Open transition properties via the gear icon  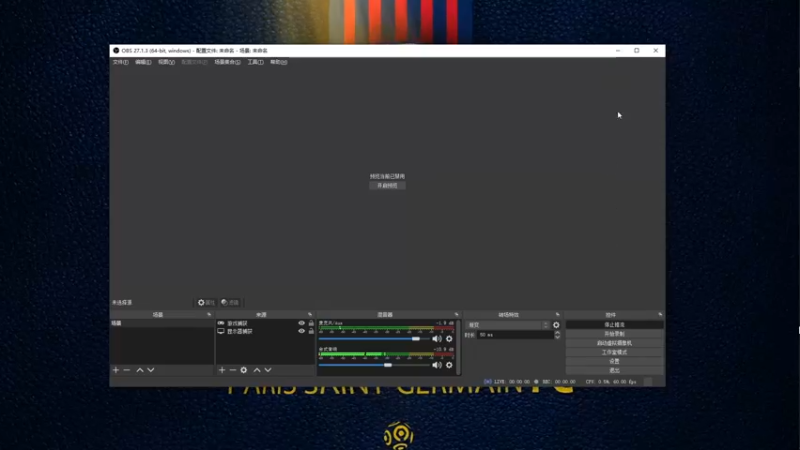pyautogui.click(x=556, y=325)
